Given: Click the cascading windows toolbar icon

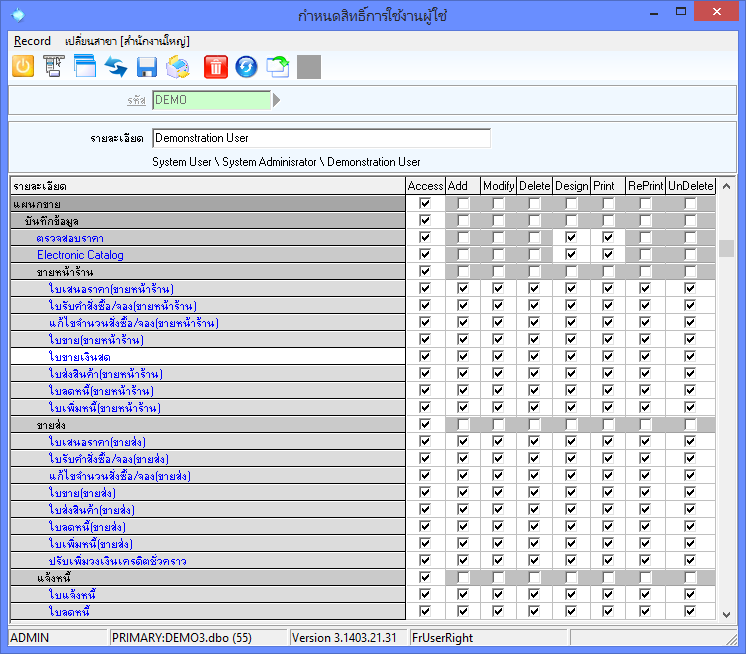Looking at the screenshot, I should coord(84,67).
